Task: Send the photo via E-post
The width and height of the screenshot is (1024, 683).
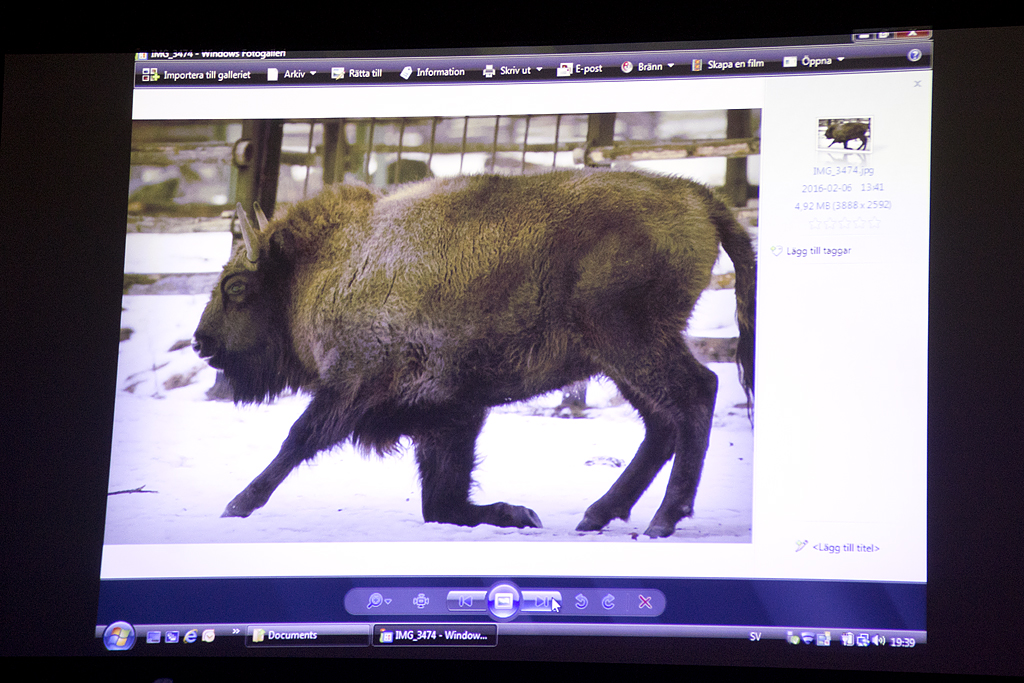Action: [580, 69]
